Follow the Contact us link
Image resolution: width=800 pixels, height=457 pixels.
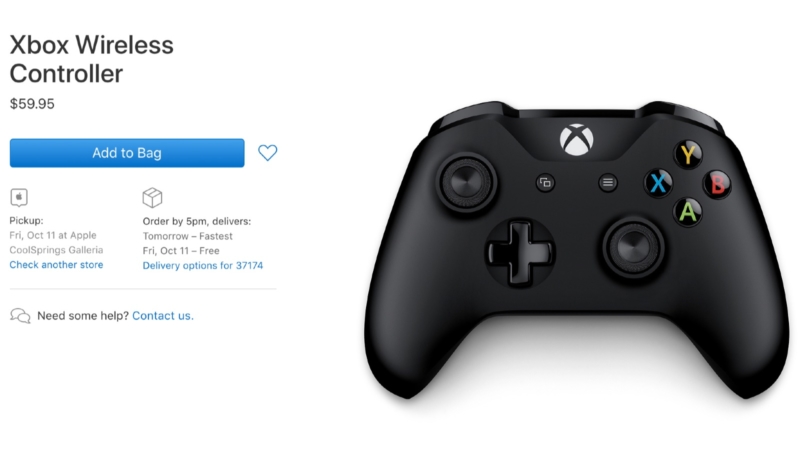tap(163, 316)
